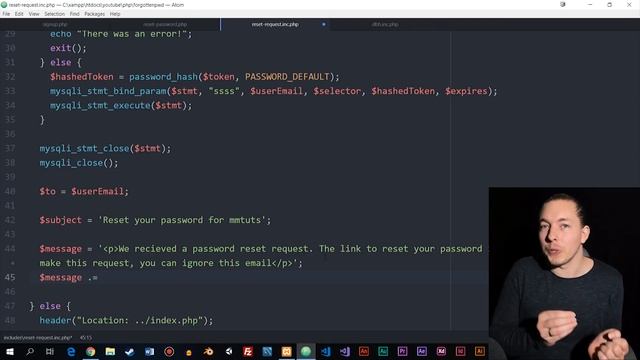Viewport: 640px width, 360px height.
Task: Switch to the dbh.inc.php tab
Action: pos(385,24)
